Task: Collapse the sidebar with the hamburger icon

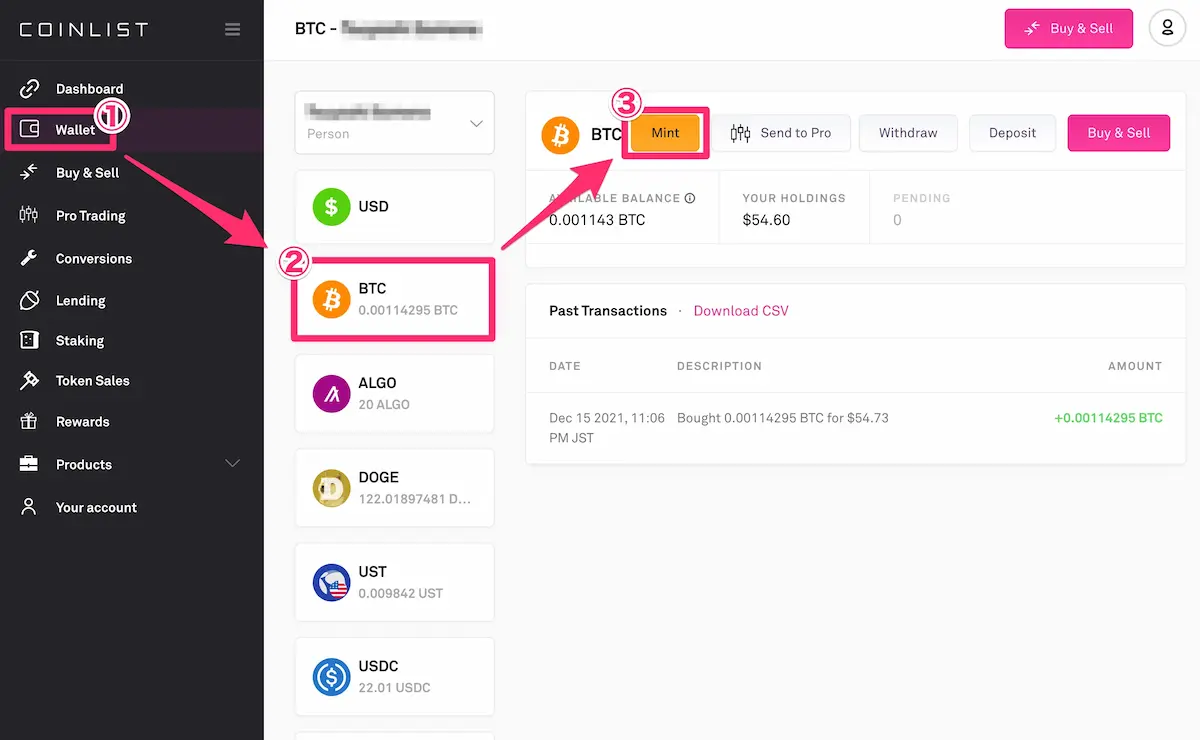Action: (x=233, y=29)
